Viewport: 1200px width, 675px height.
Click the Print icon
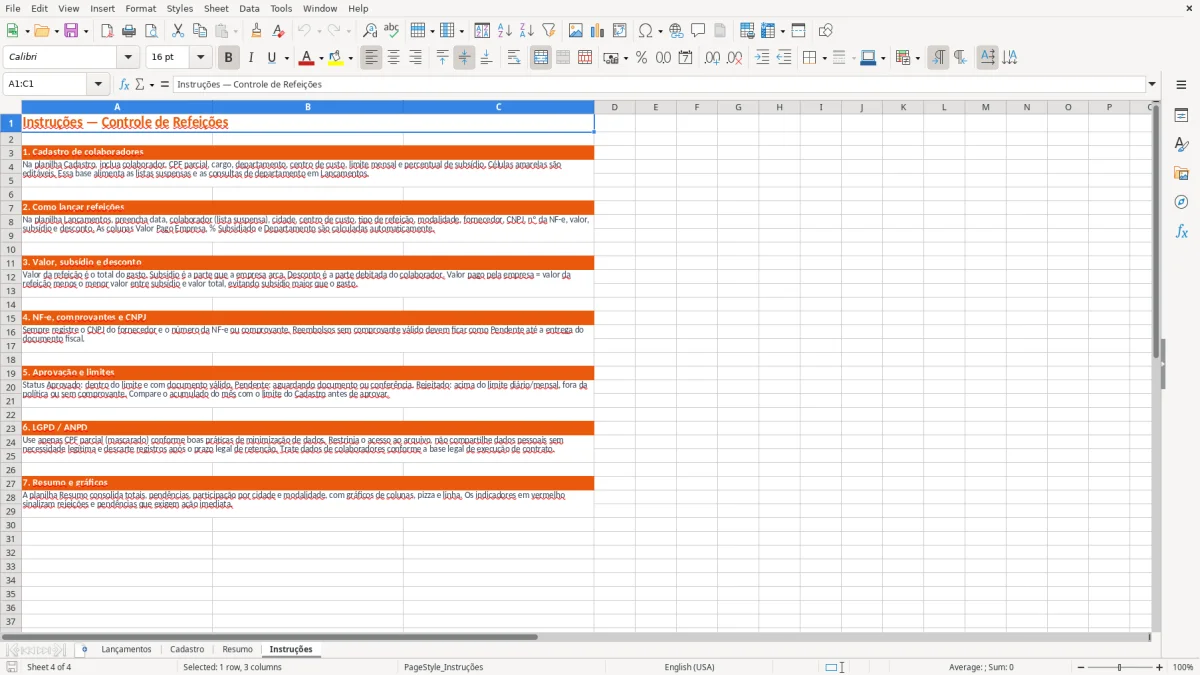129,31
